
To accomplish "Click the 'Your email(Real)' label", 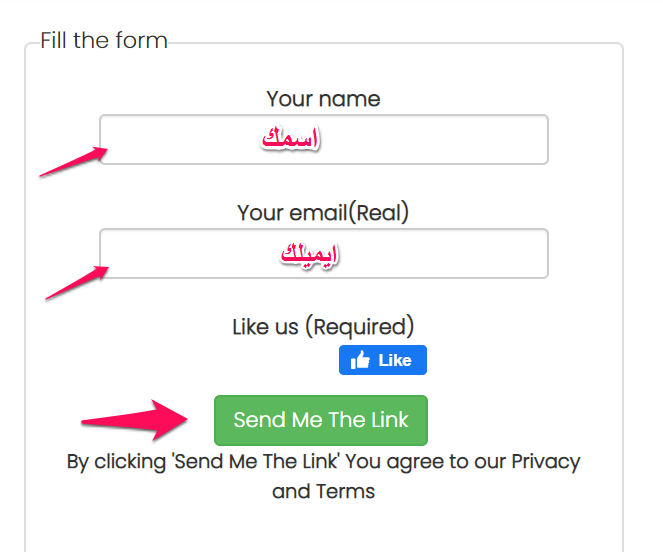I will (x=323, y=212).
